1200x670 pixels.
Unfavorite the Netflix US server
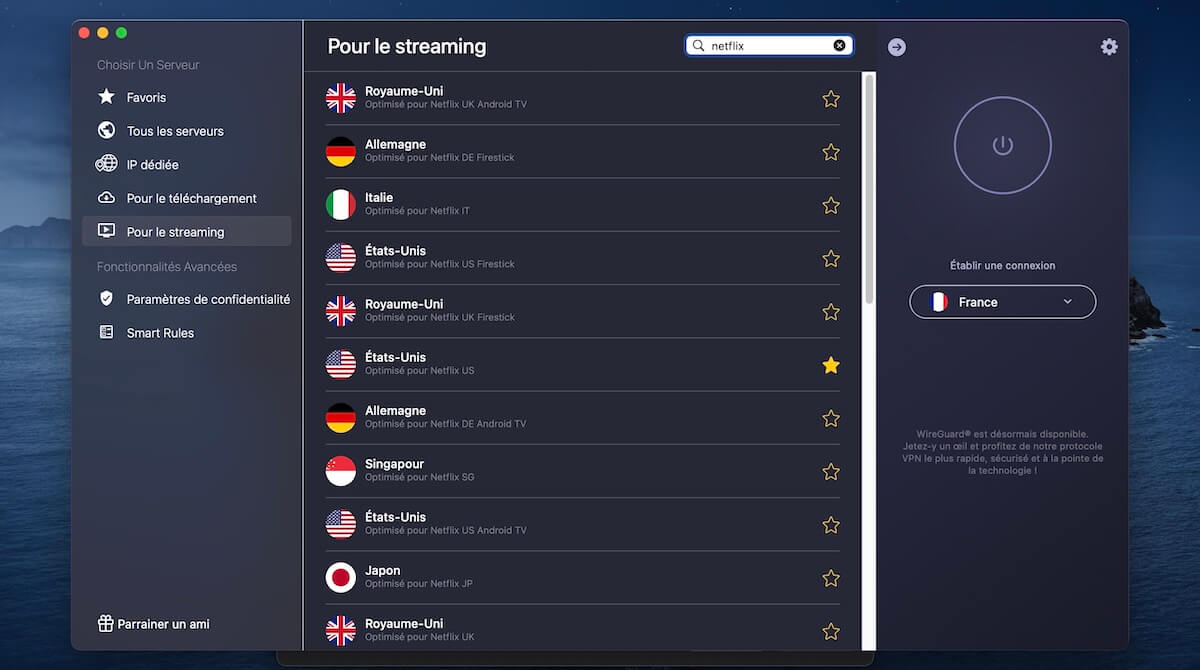click(x=830, y=365)
